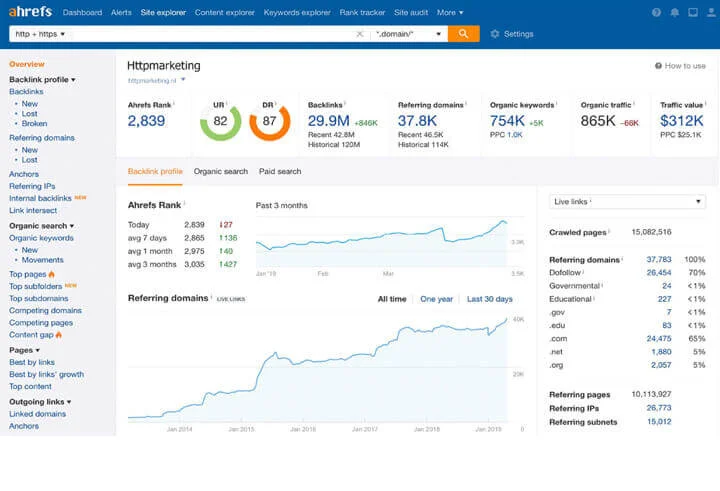
Task: Open Movements under Organic keywords
Action: pos(43,260)
